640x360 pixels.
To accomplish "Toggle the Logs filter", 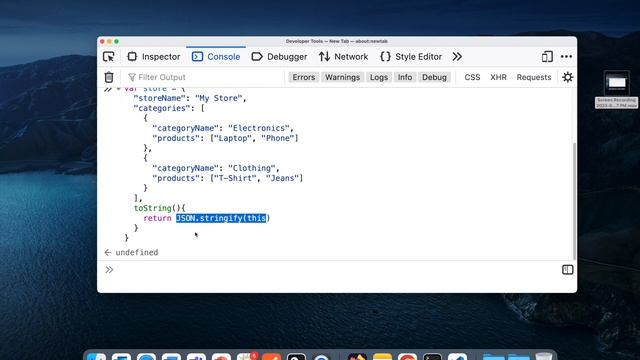I will click(x=379, y=77).
